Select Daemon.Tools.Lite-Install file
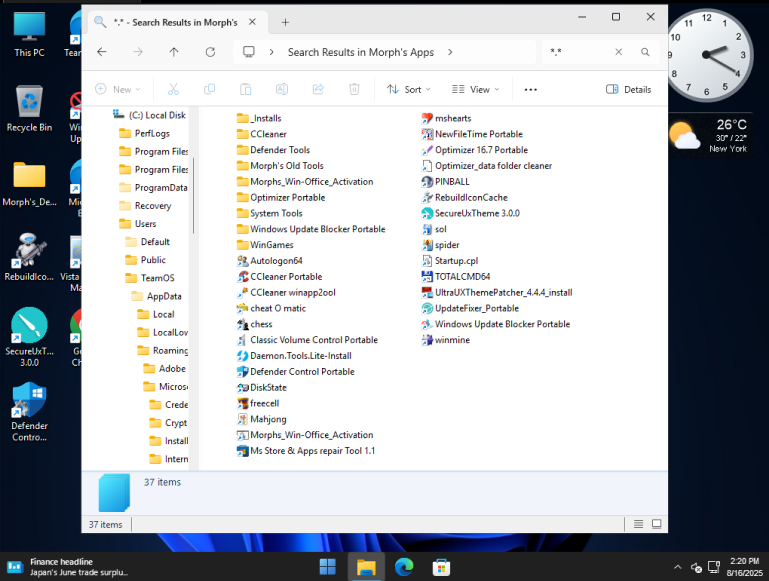769x581 pixels. (x=294, y=356)
